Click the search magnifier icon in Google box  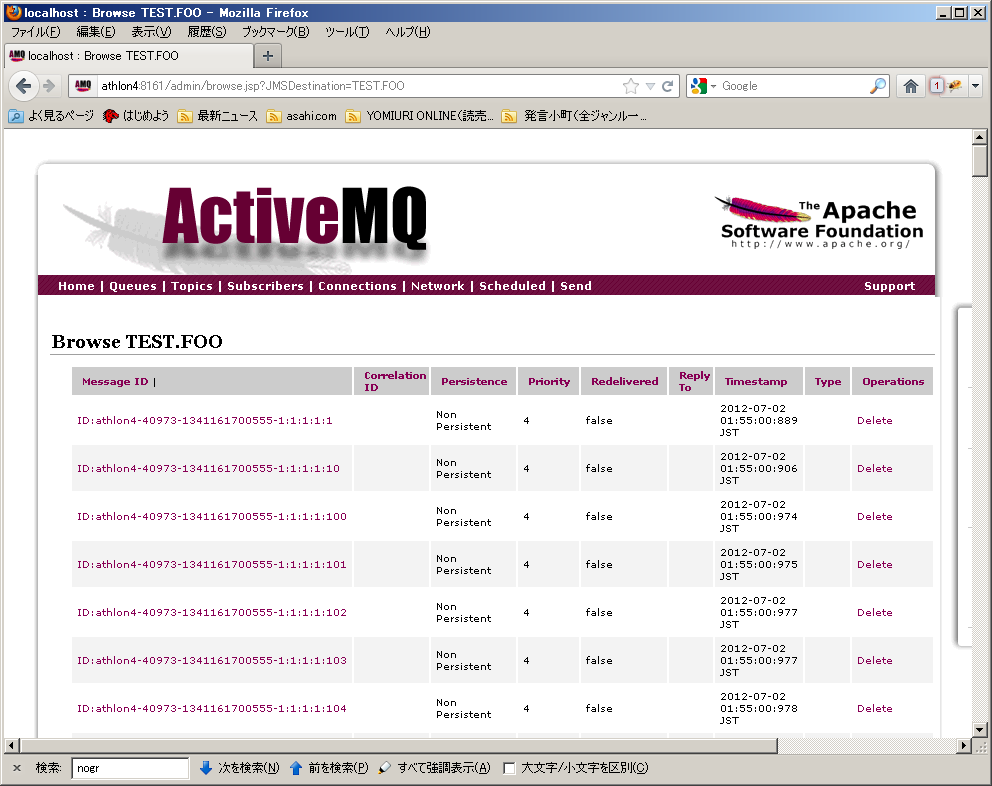coord(878,86)
